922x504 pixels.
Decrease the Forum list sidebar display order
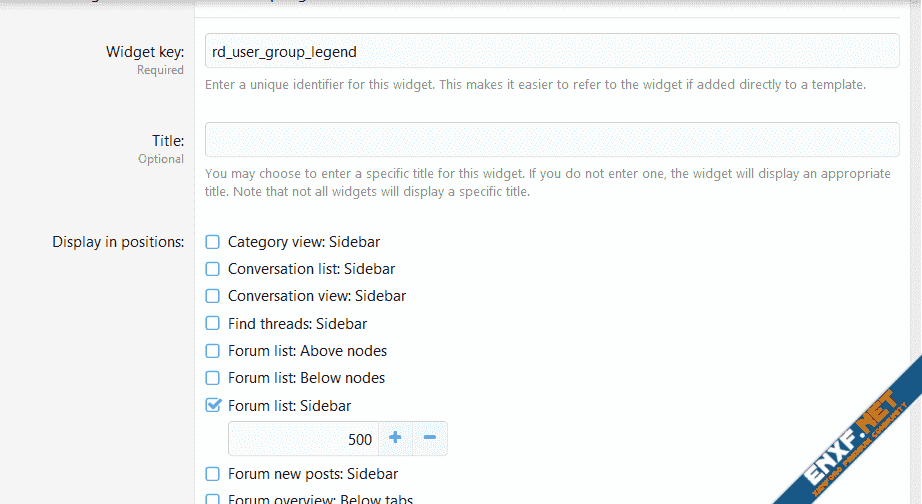430,438
